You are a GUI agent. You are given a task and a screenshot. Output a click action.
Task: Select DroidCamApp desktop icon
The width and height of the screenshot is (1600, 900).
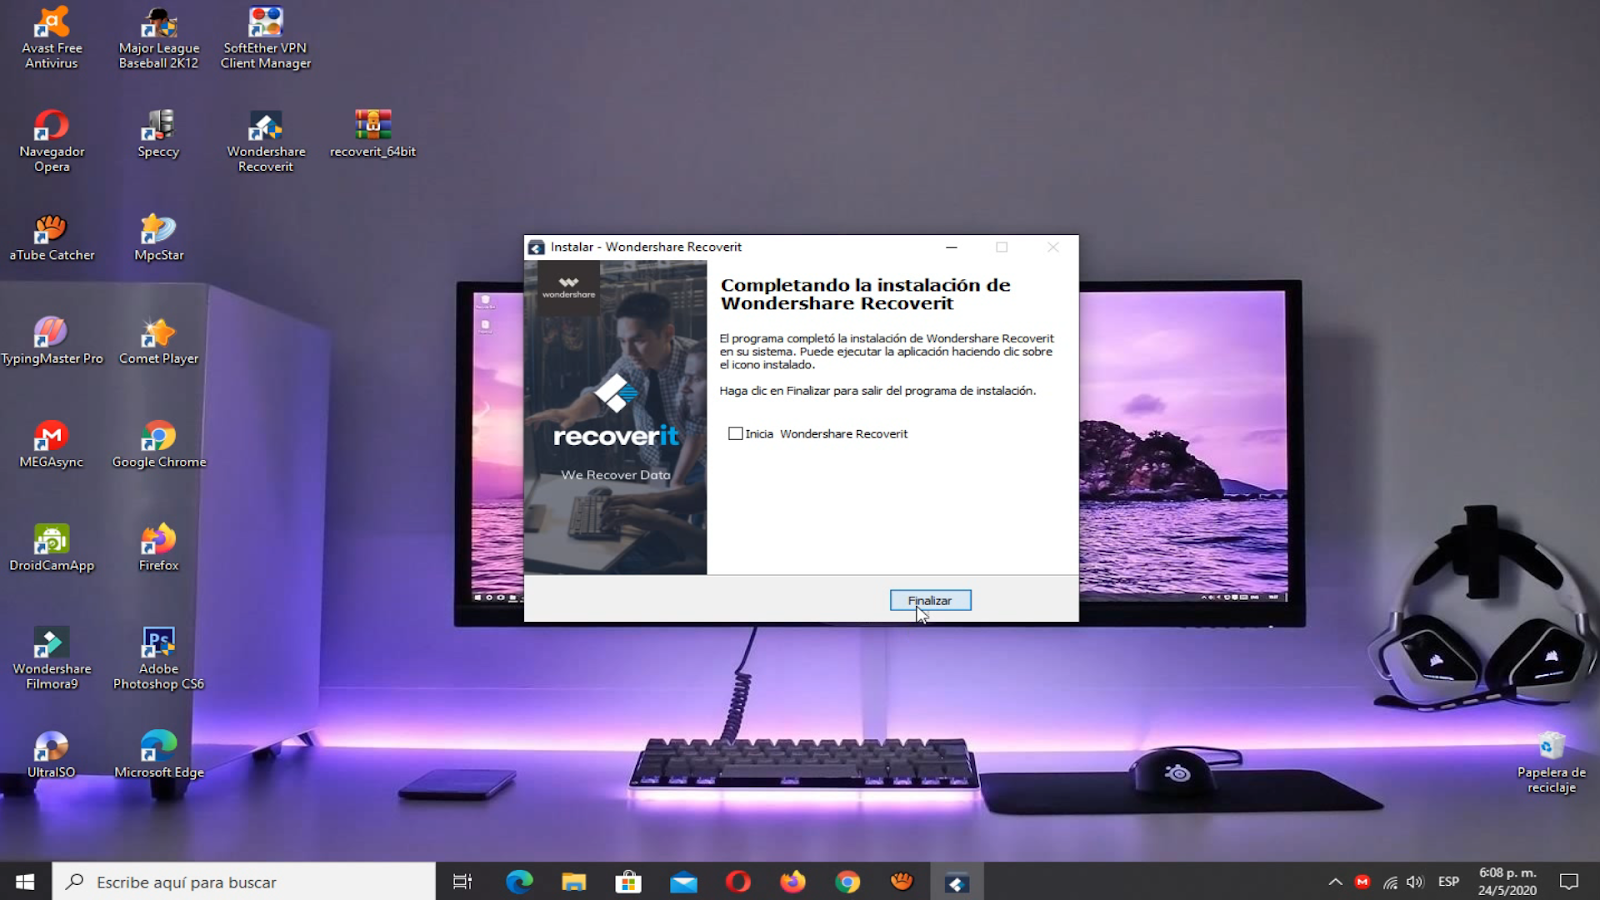coord(52,548)
